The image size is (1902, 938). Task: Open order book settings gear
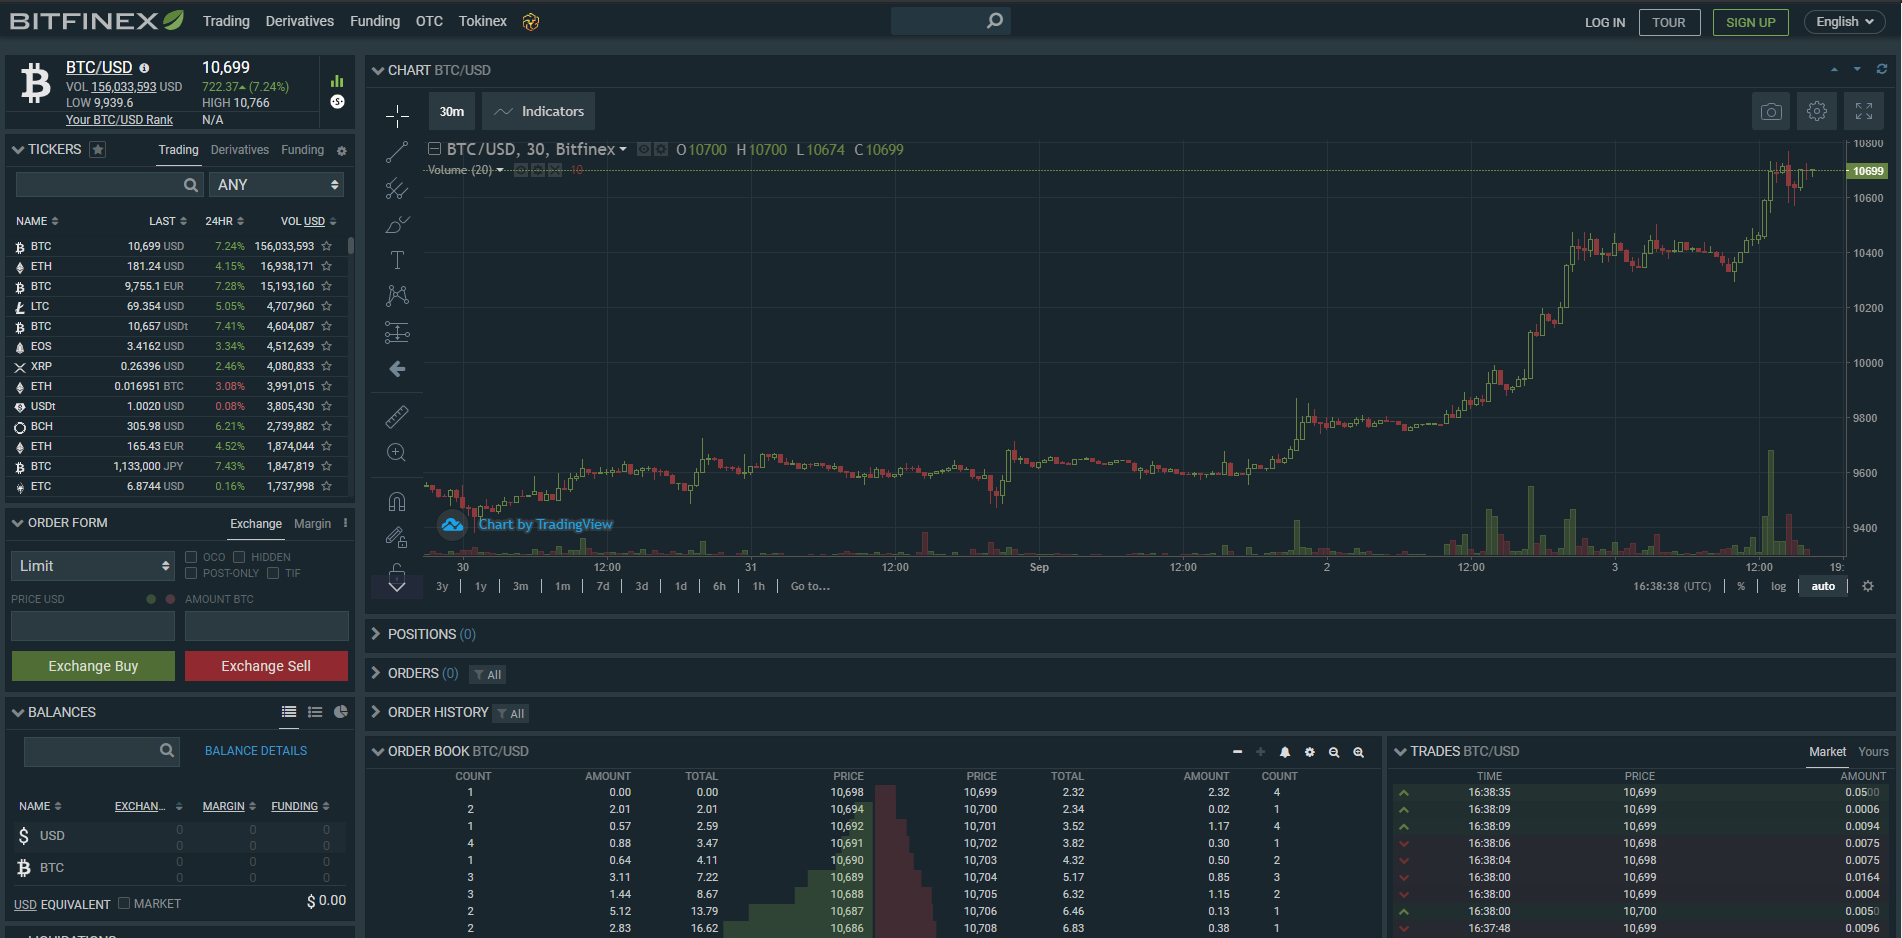(x=1309, y=752)
